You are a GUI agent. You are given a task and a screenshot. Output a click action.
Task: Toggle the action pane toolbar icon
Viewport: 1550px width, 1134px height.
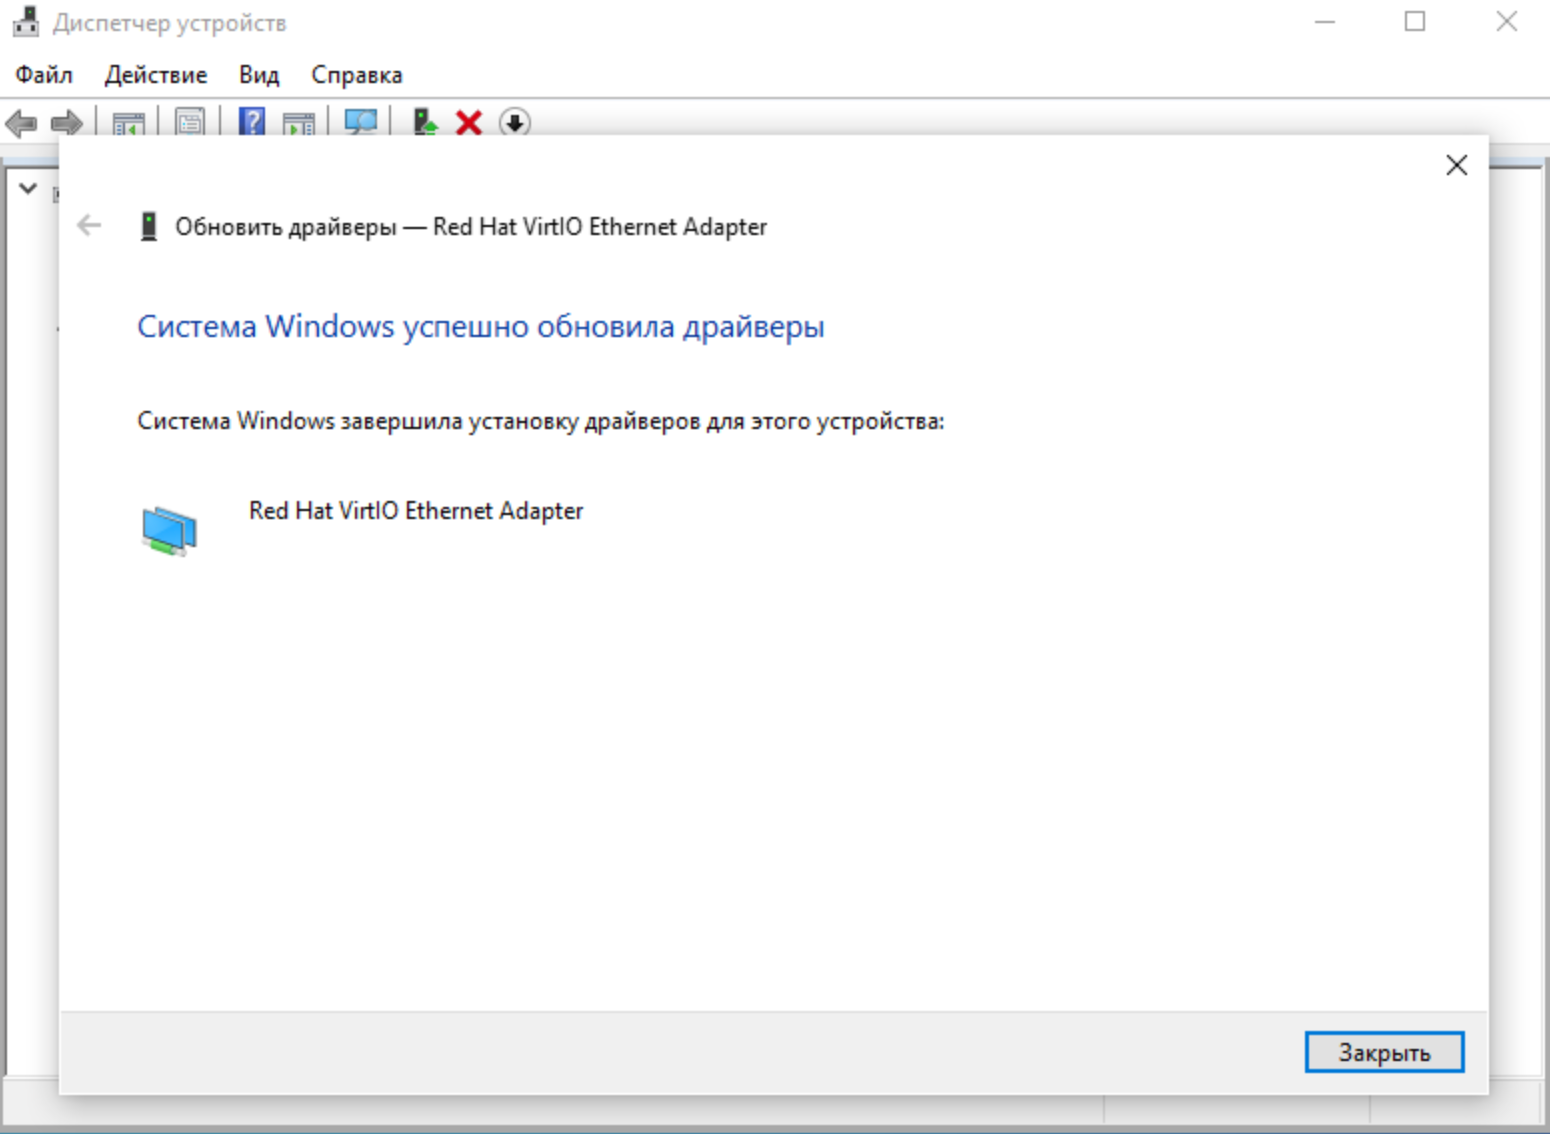pos(299,123)
